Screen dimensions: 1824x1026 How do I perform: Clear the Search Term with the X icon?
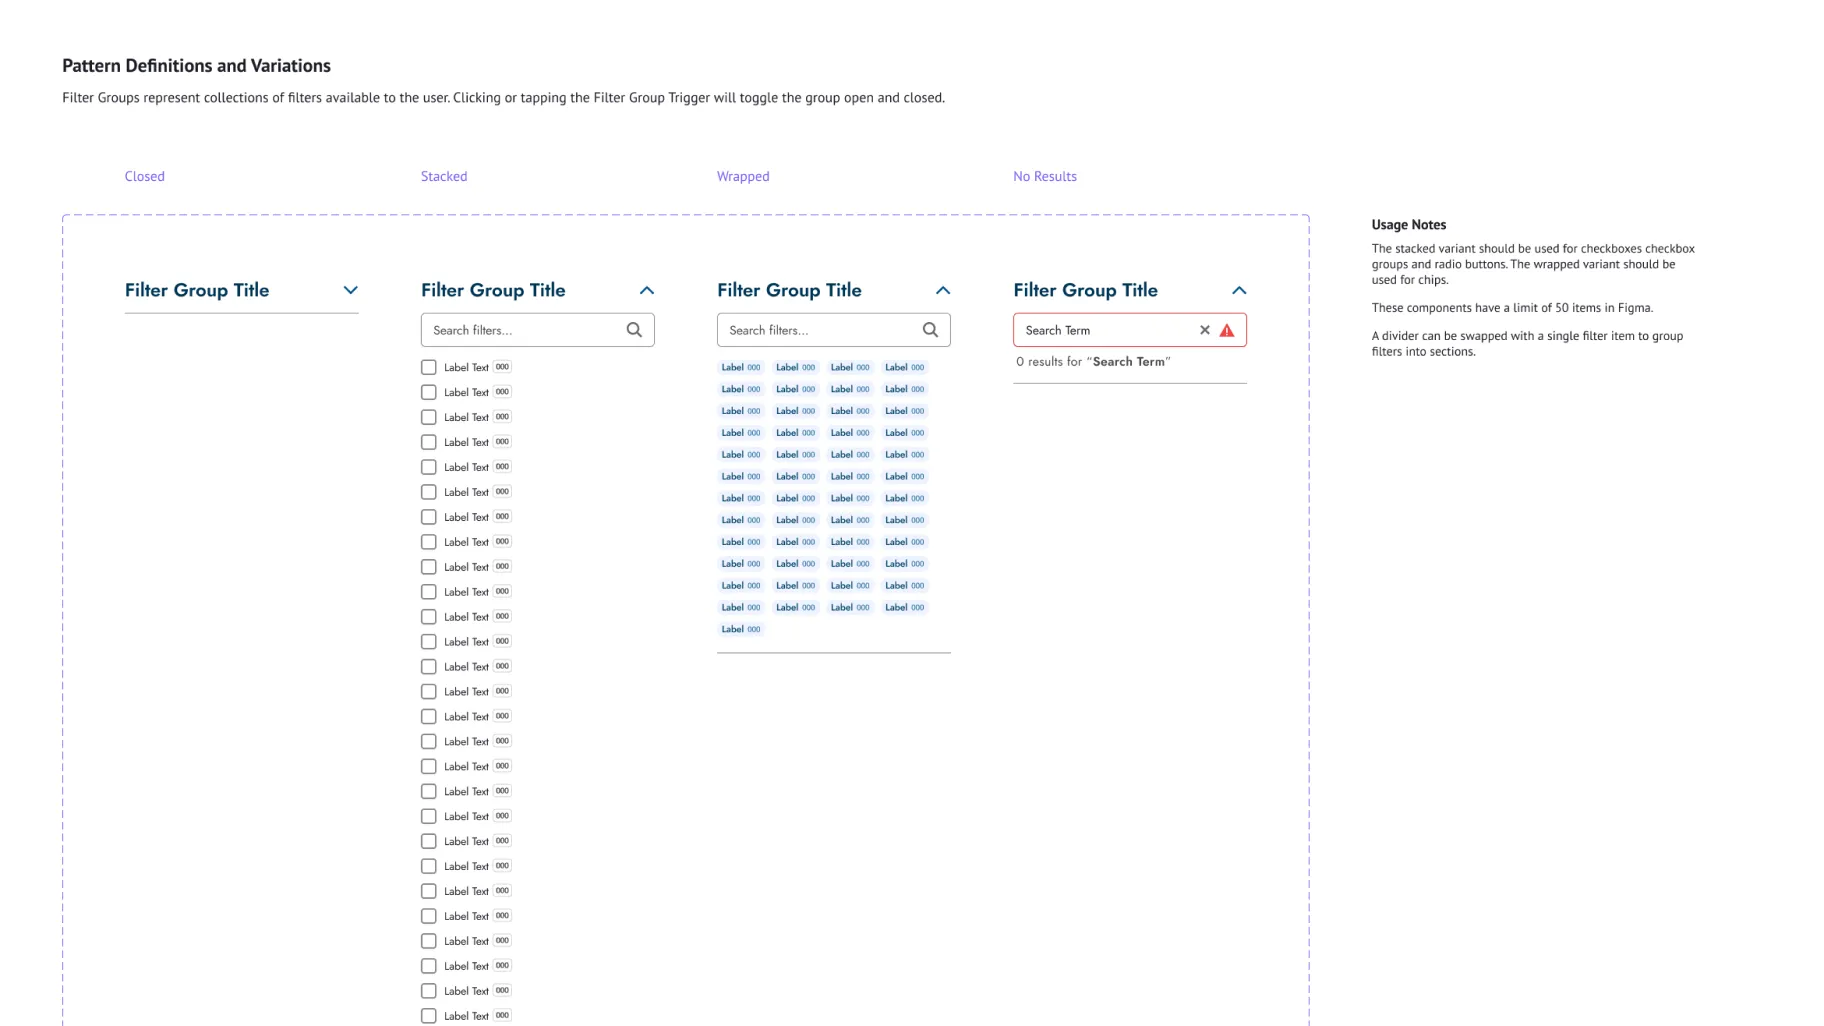point(1204,330)
